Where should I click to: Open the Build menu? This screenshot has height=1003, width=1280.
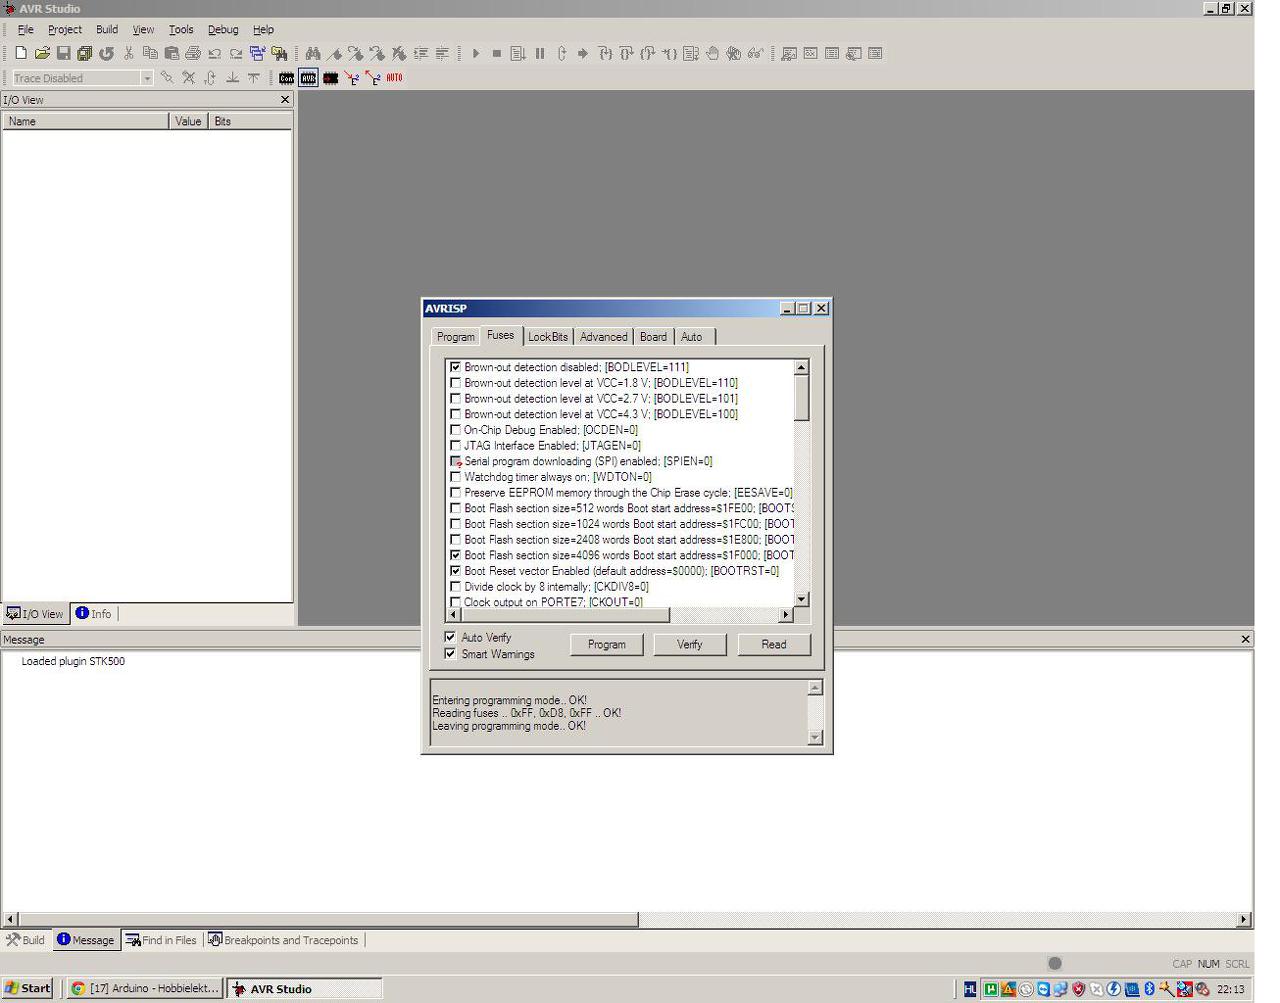(107, 30)
